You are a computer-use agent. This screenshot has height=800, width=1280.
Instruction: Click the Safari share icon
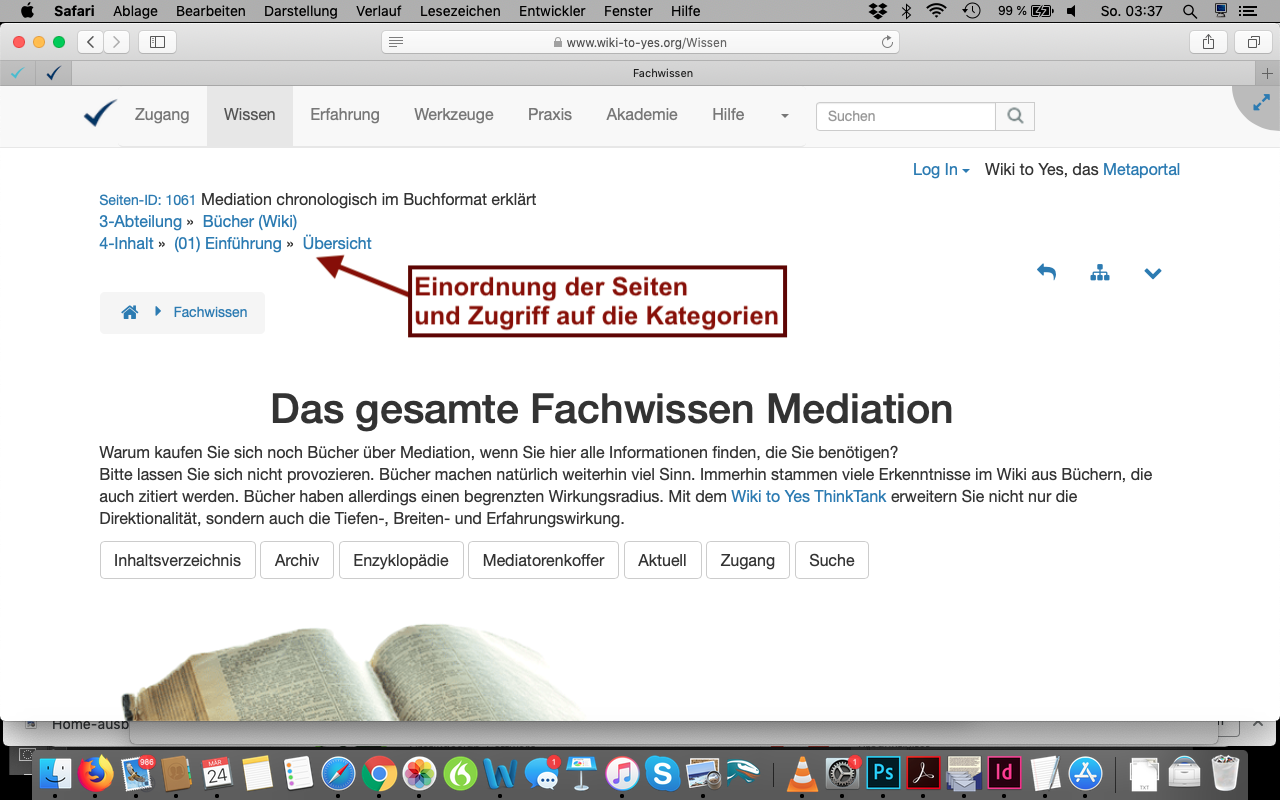click(1209, 42)
